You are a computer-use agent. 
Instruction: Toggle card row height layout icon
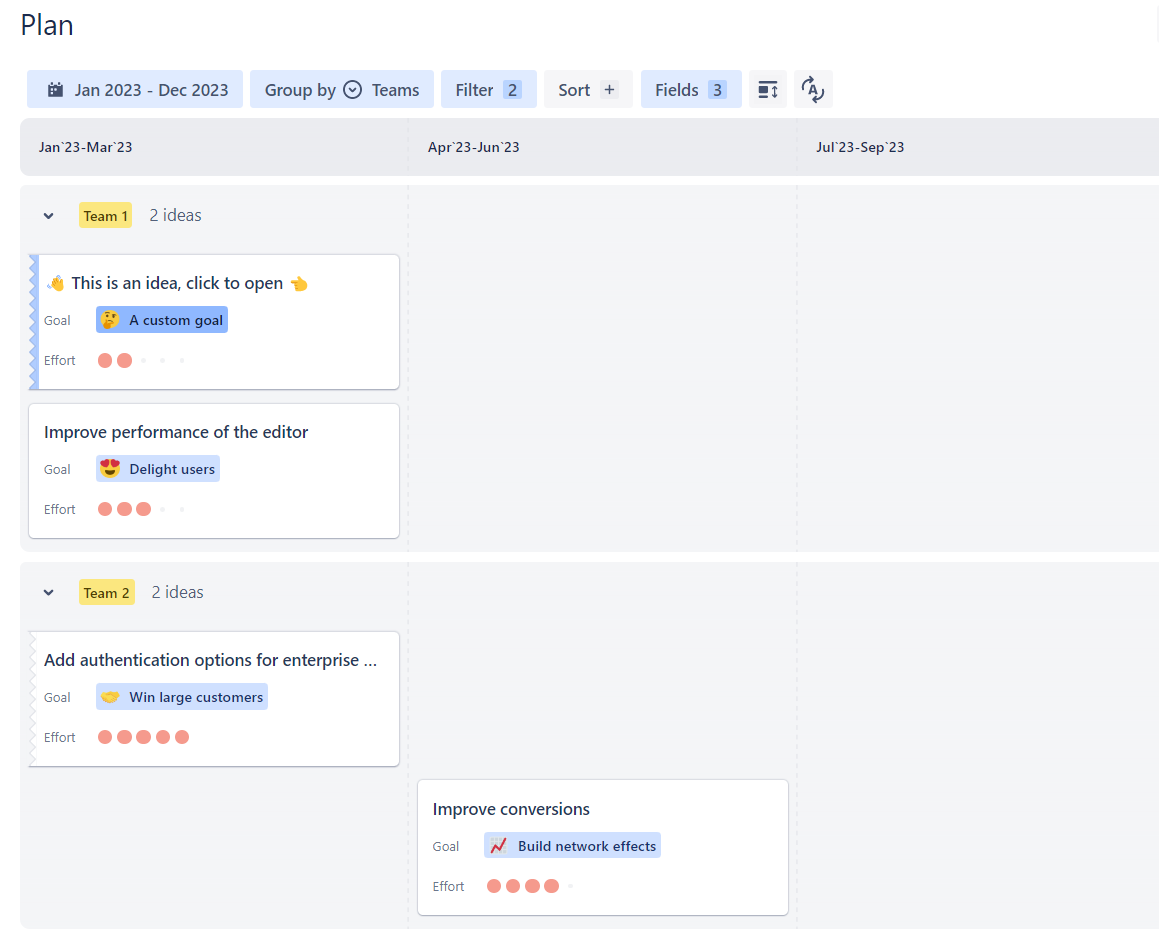[768, 89]
